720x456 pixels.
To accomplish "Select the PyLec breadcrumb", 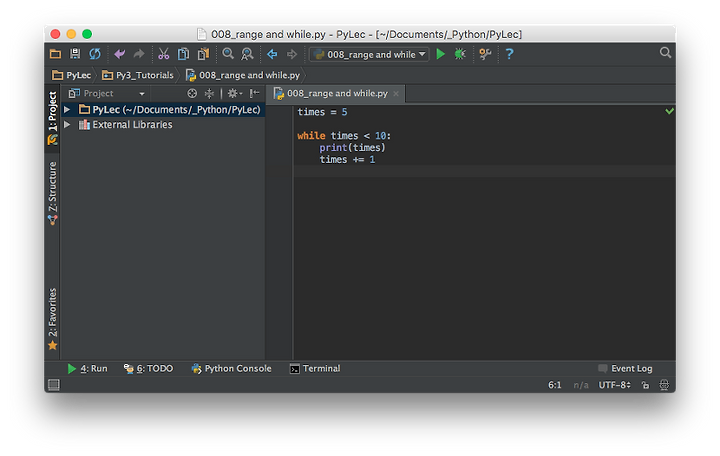I will point(72,75).
